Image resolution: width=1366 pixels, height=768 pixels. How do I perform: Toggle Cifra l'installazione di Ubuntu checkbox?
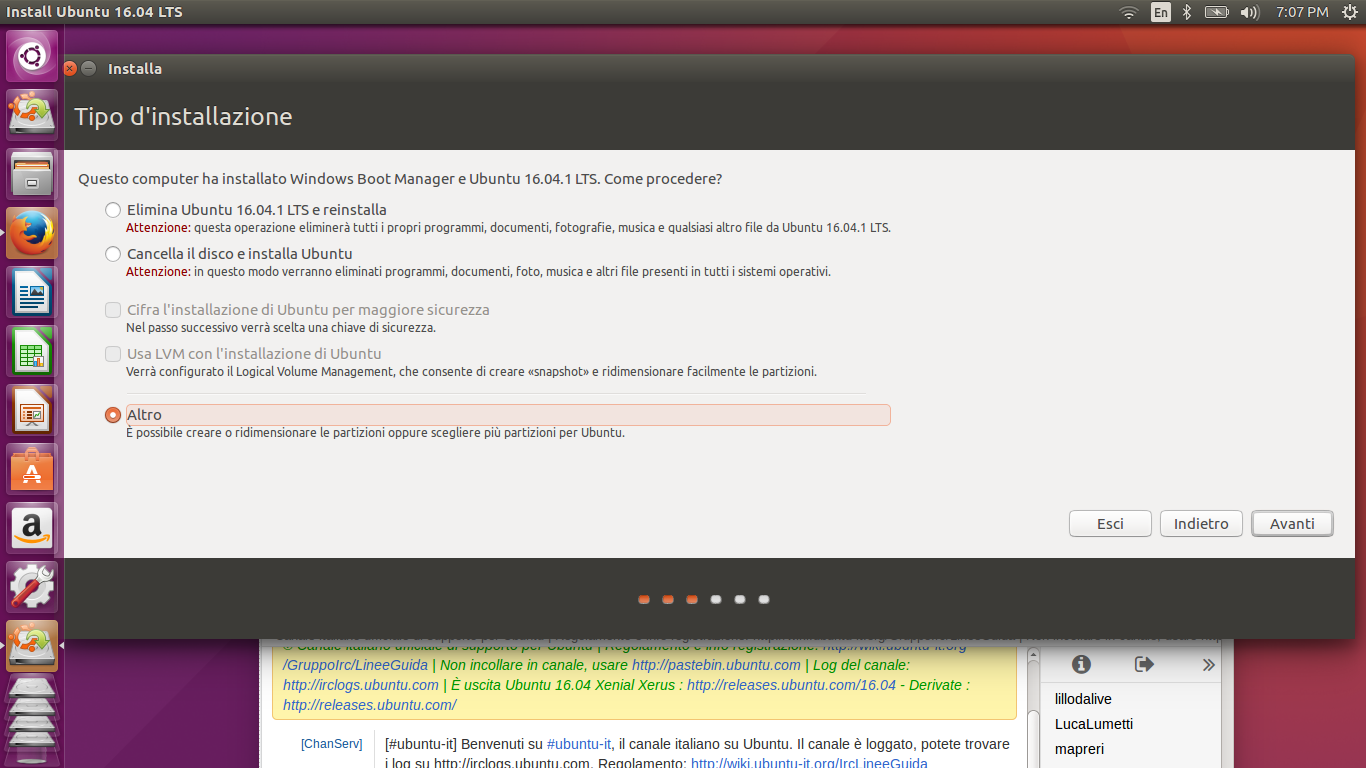pos(113,310)
